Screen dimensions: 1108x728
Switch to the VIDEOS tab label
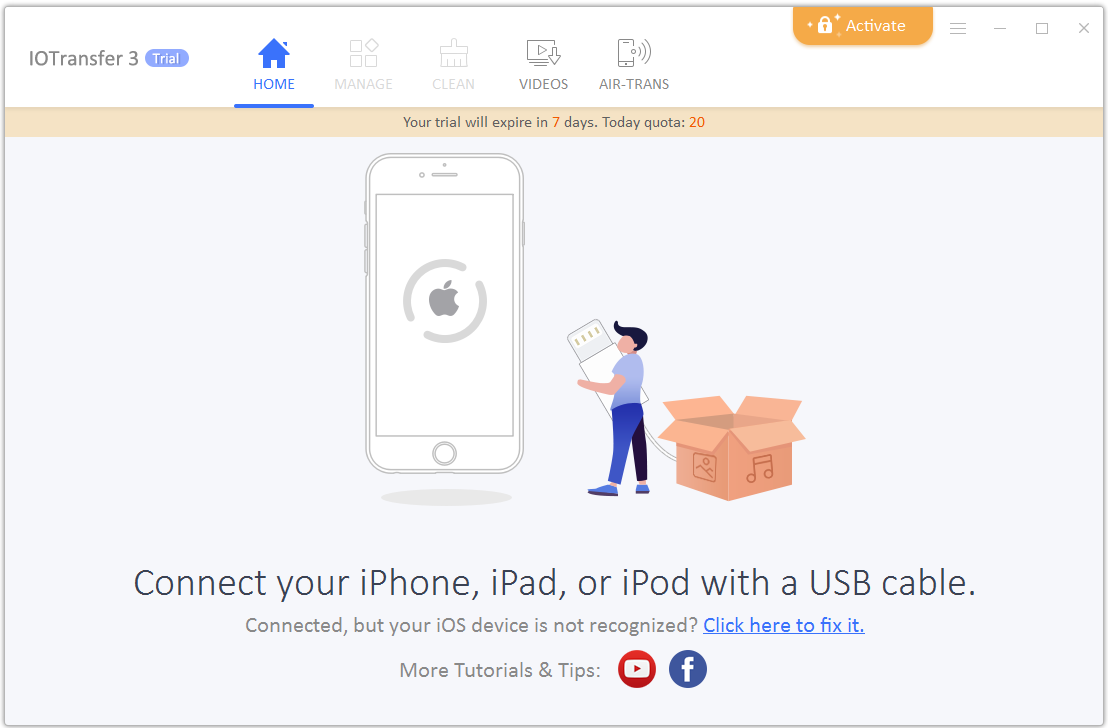[x=543, y=84]
